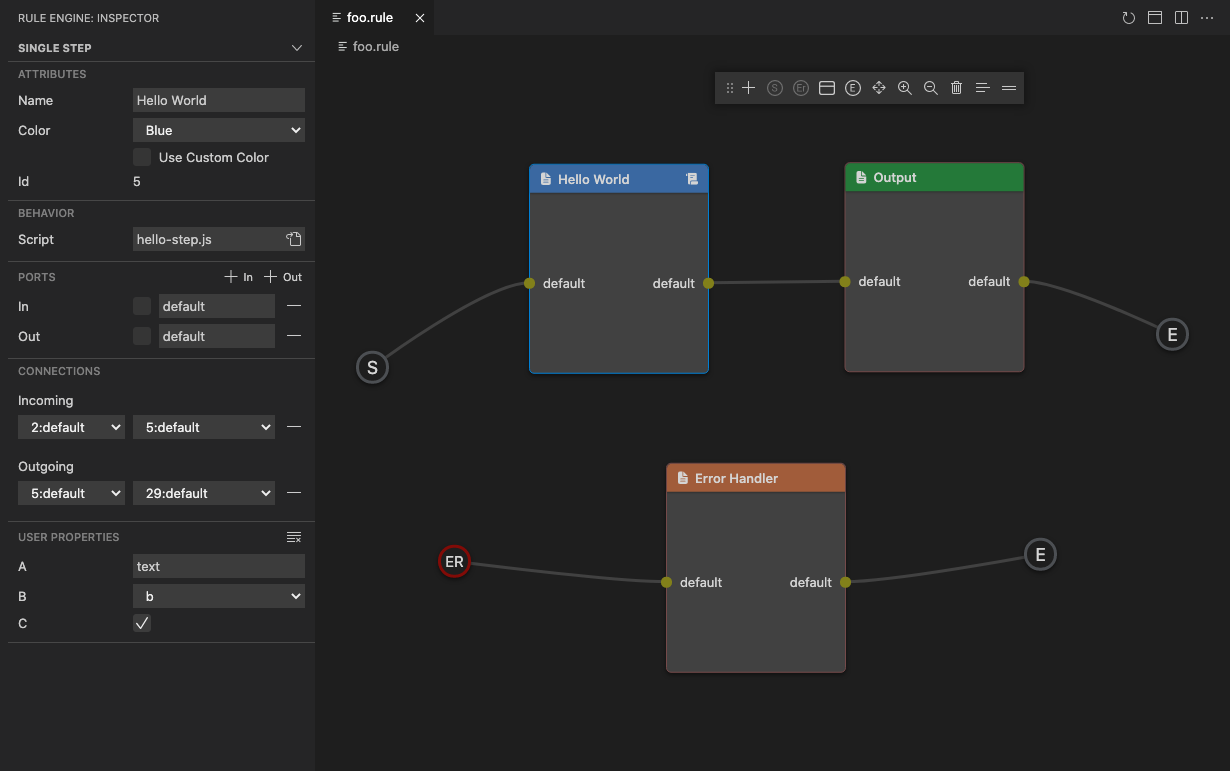Browse for script file next to hello-step.js

[x=293, y=239]
